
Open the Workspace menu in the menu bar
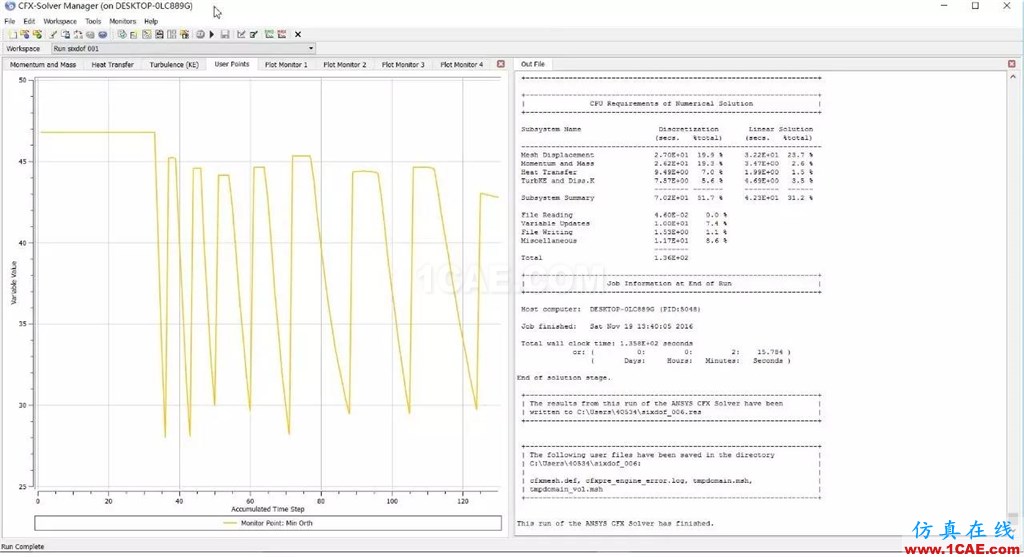[x=60, y=21]
